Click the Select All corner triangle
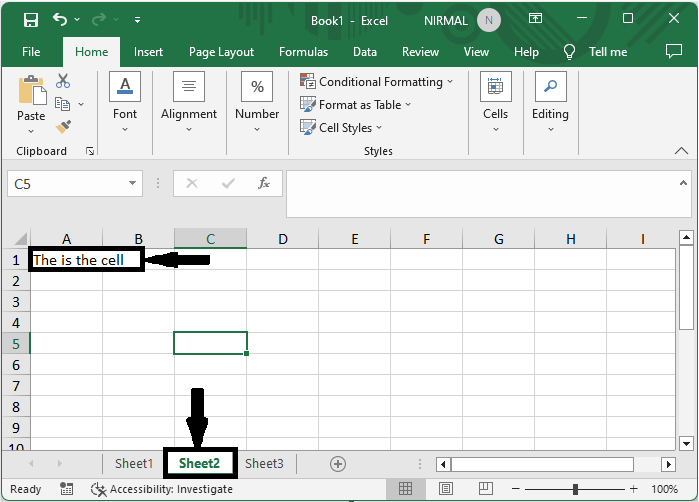 pos(20,239)
